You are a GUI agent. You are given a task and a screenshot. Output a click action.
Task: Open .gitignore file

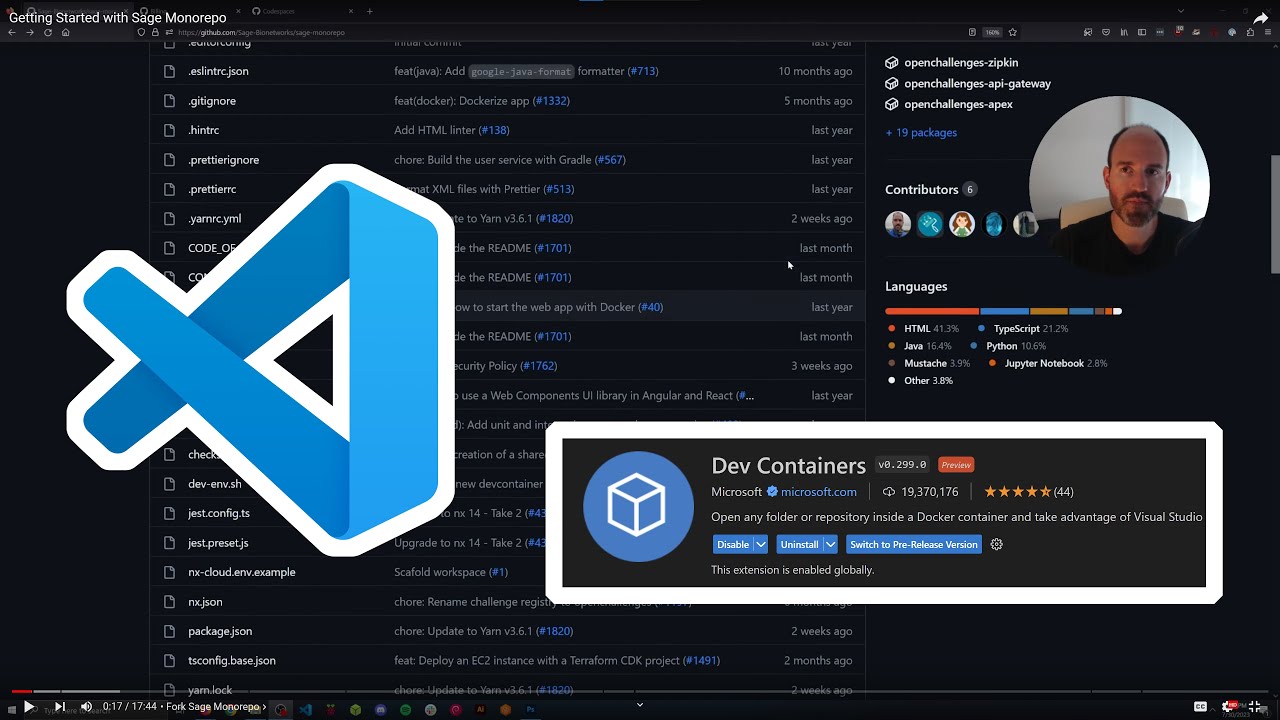tap(212, 101)
